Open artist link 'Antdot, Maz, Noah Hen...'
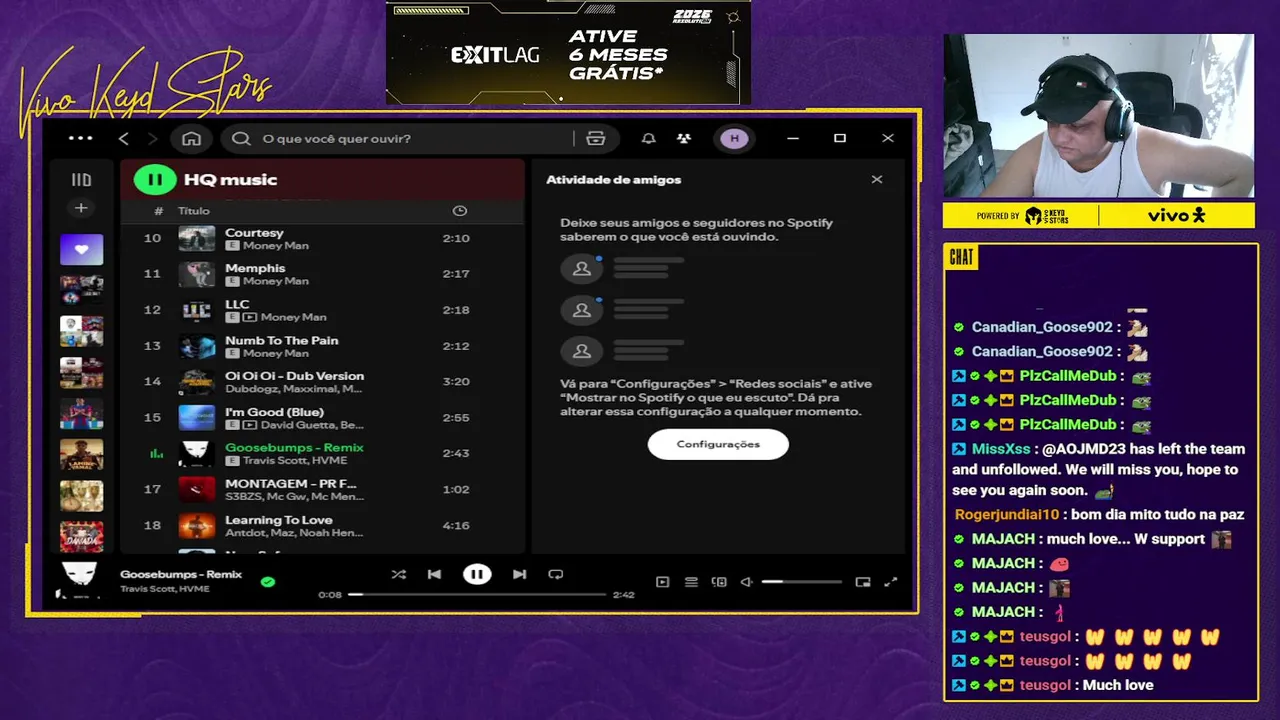 click(x=294, y=533)
